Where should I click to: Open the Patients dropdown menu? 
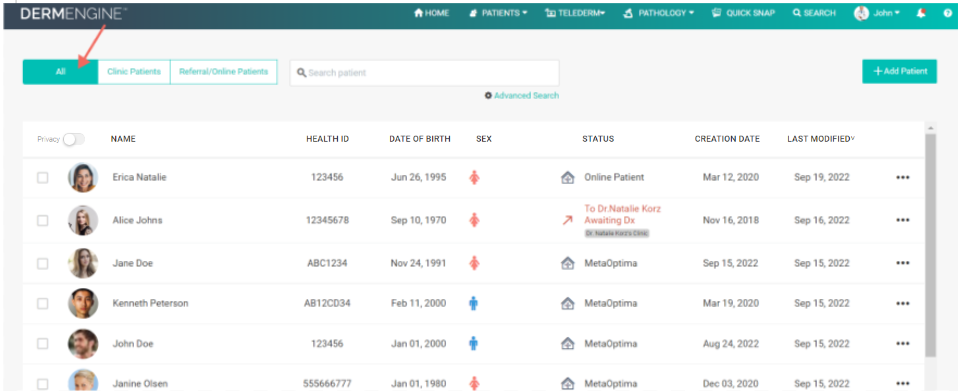498,13
